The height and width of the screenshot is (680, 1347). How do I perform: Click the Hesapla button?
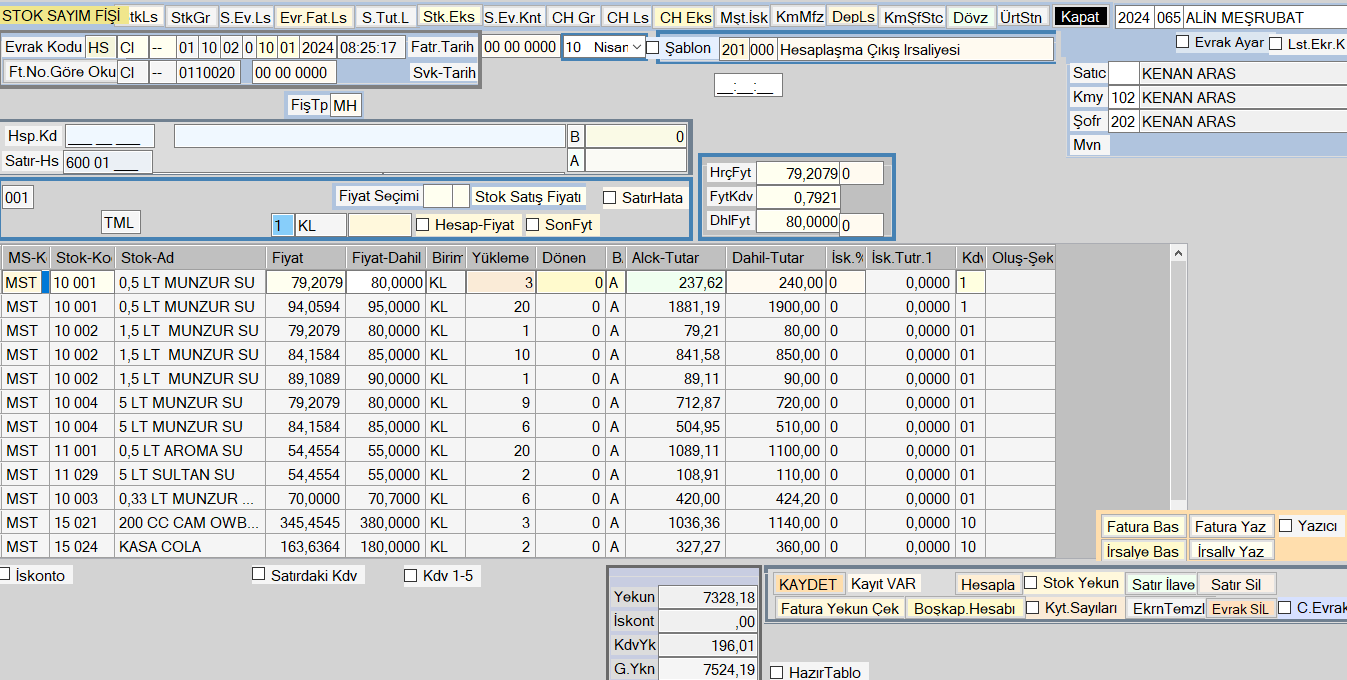(988, 584)
